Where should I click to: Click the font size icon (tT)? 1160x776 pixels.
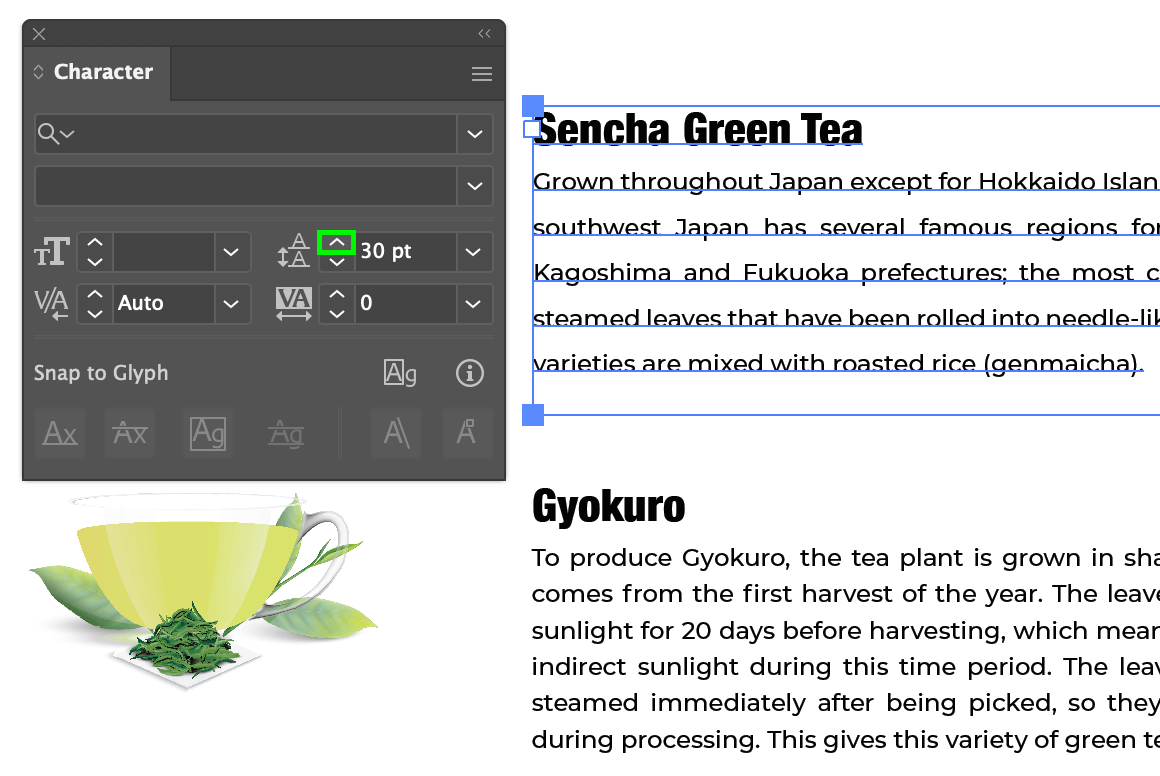tap(51, 252)
